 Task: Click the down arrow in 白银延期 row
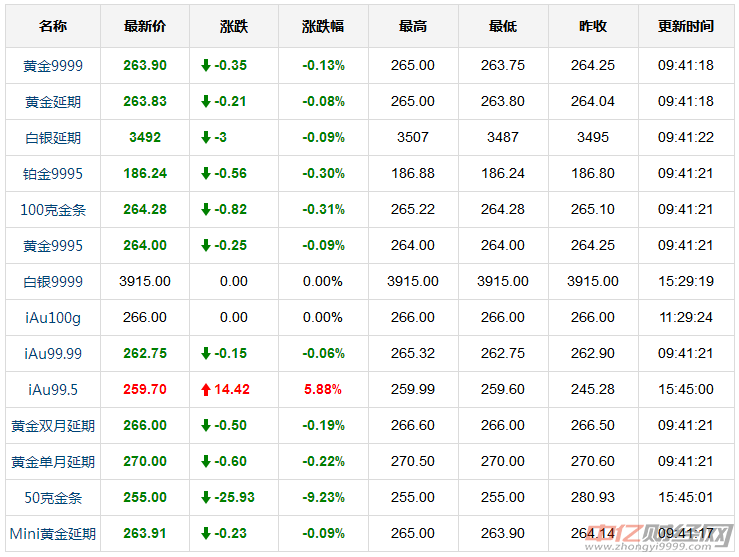[206, 138]
